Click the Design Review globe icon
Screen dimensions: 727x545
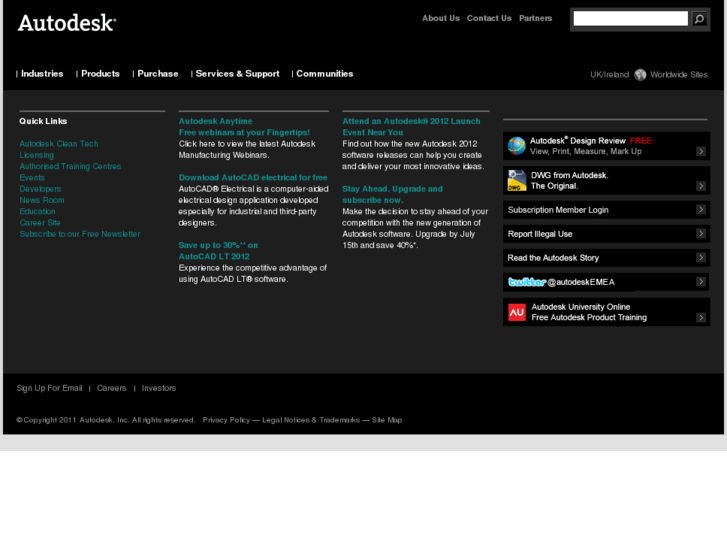point(517,146)
